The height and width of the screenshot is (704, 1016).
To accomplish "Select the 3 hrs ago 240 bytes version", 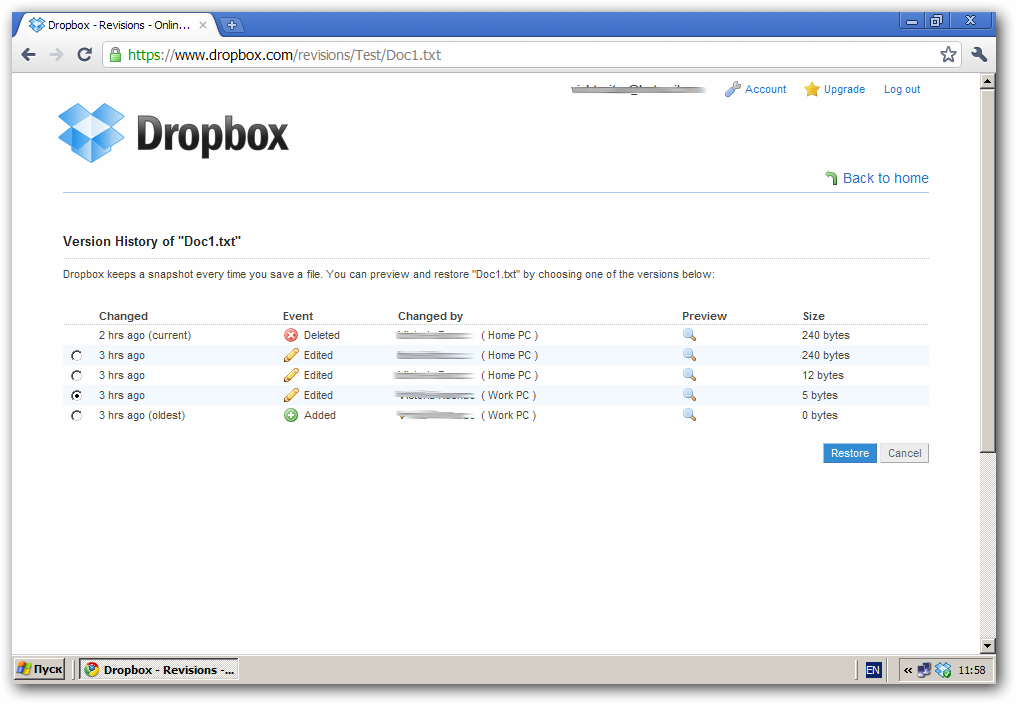I will click(76, 355).
